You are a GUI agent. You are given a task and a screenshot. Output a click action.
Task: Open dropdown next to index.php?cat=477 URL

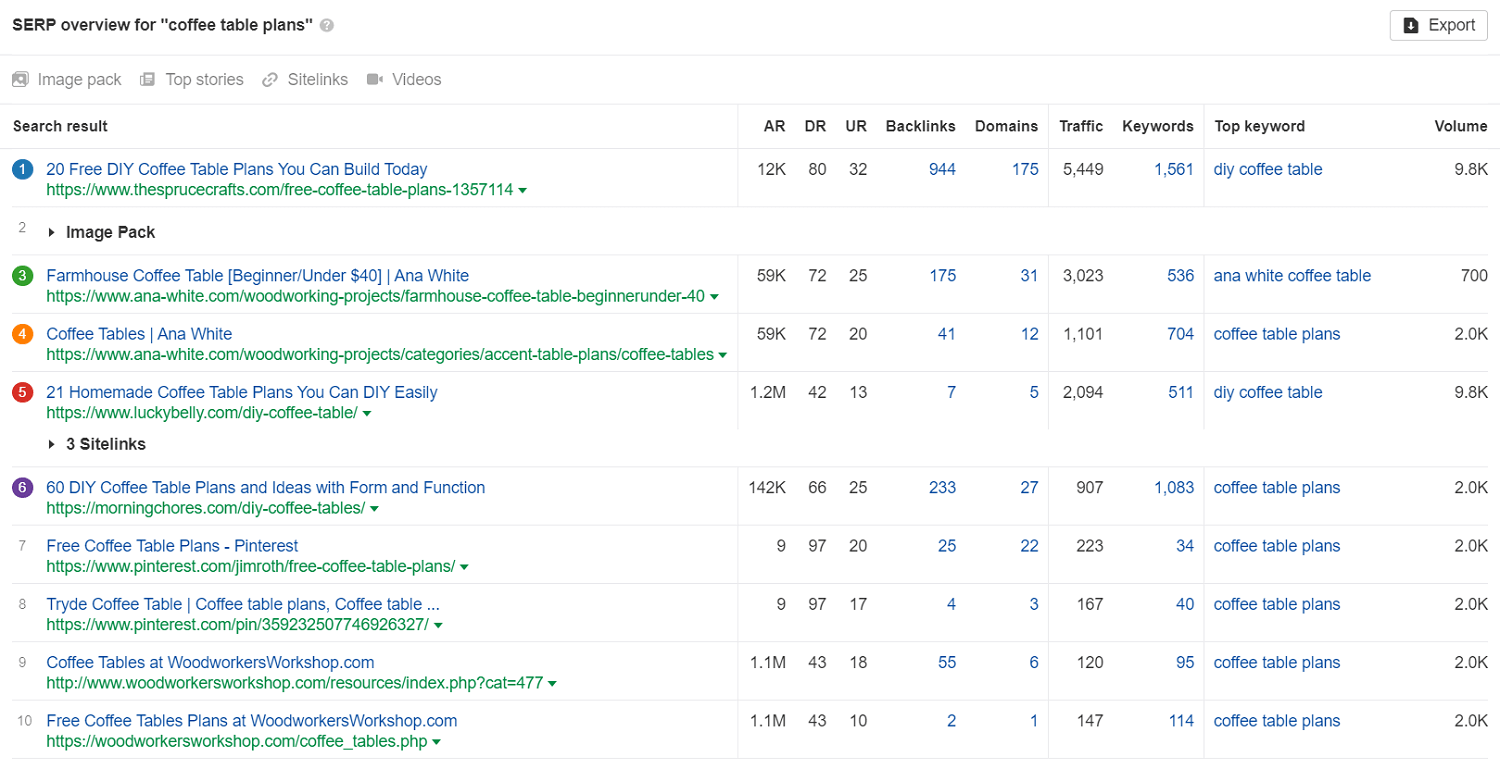(x=552, y=683)
